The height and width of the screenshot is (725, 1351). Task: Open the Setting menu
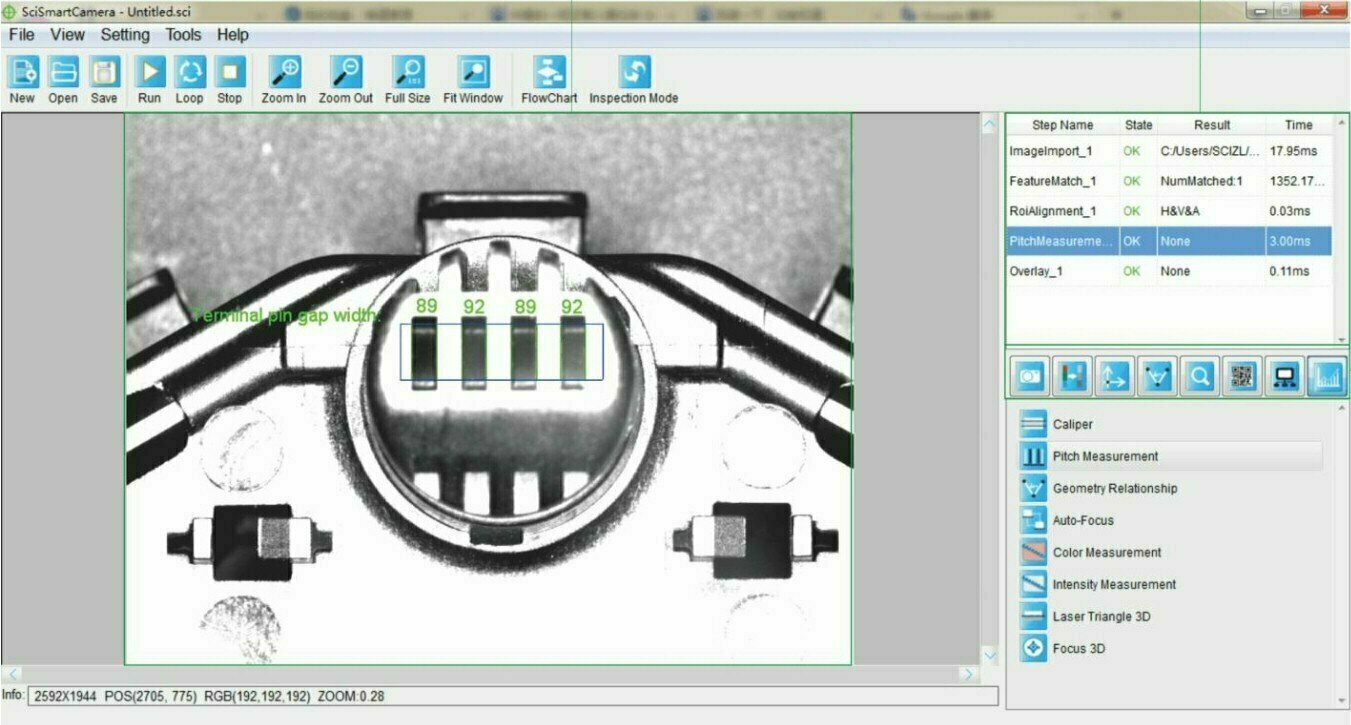point(125,34)
